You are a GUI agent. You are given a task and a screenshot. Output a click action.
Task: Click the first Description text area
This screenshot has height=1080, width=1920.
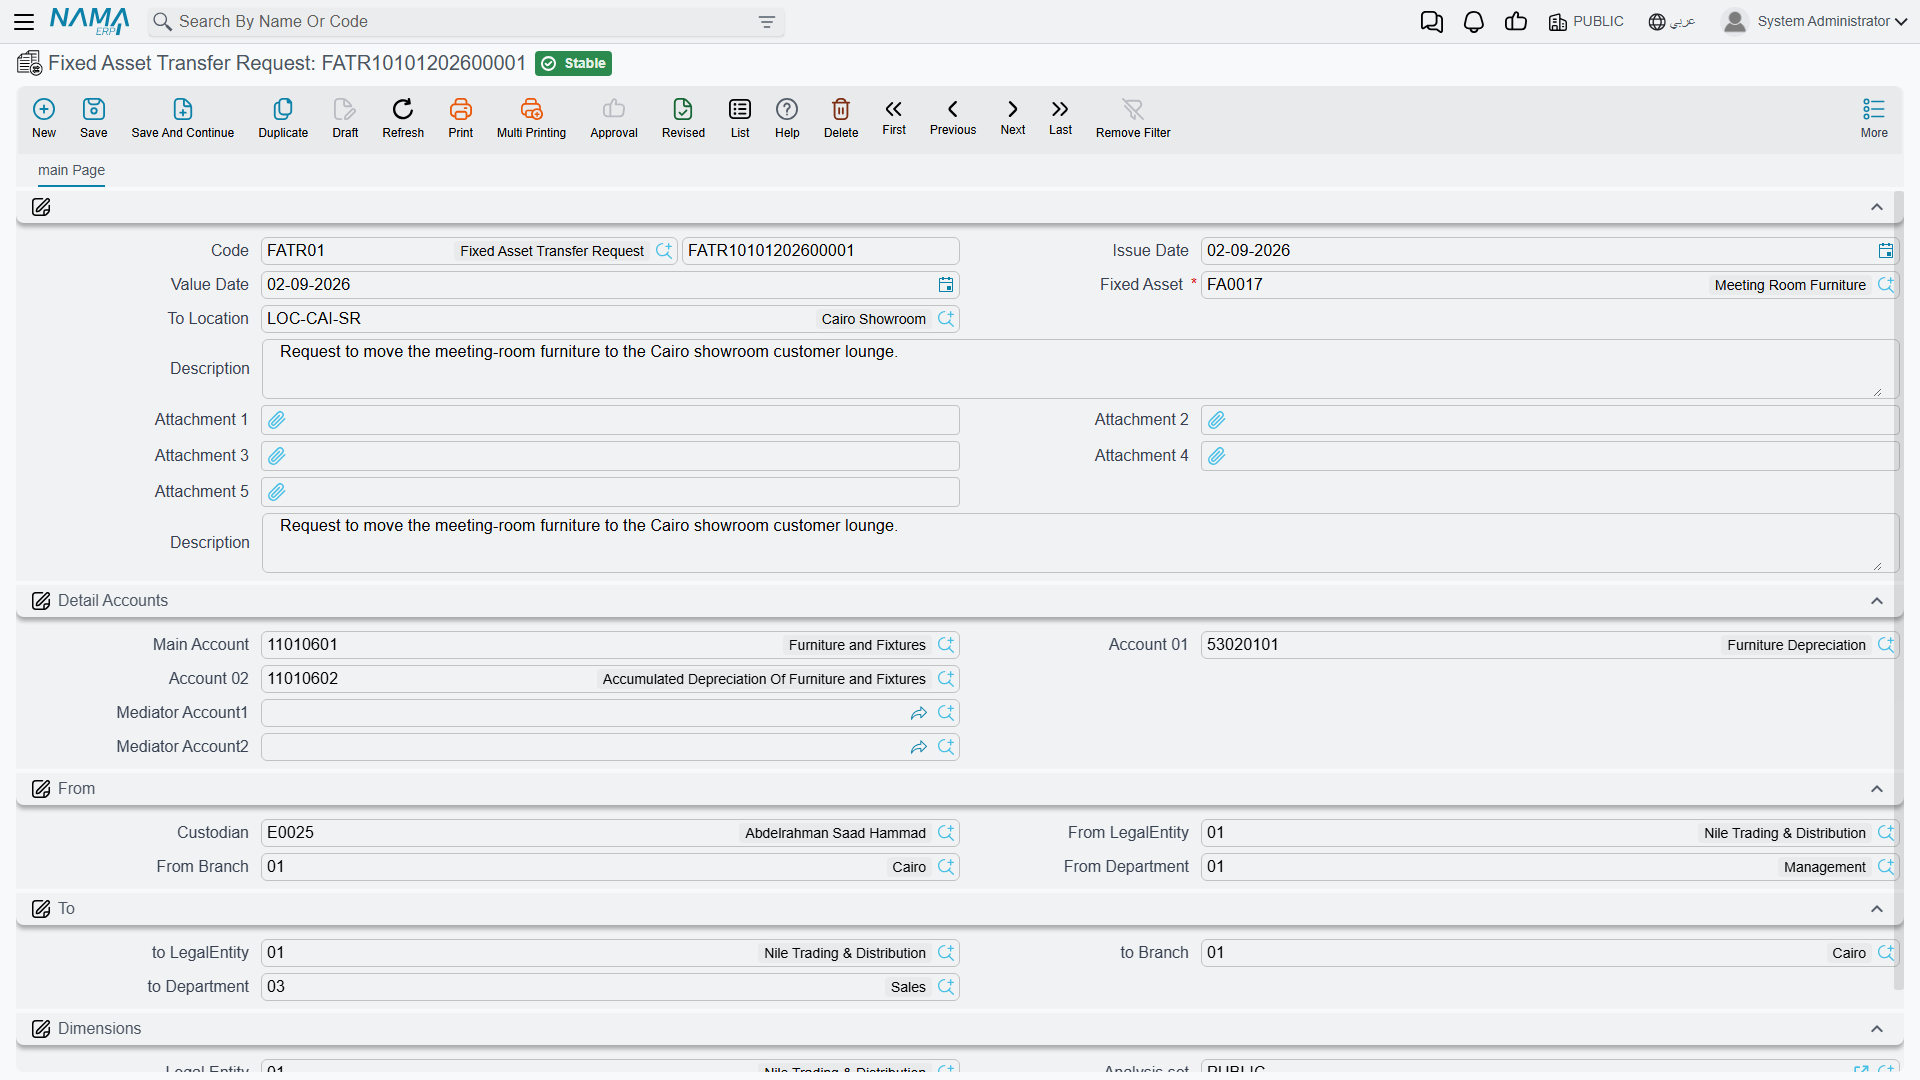(x=1080, y=369)
